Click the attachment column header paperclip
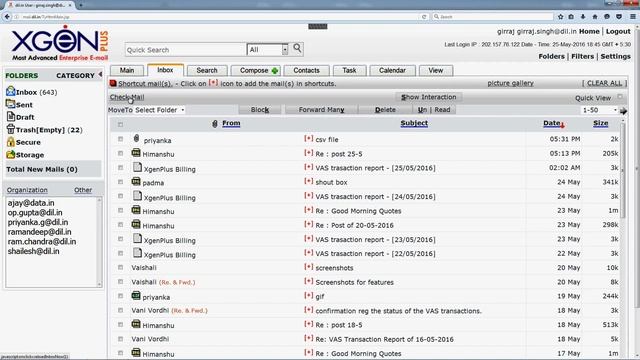Viewport: 640px width, 360px height. tap(215, 123)
